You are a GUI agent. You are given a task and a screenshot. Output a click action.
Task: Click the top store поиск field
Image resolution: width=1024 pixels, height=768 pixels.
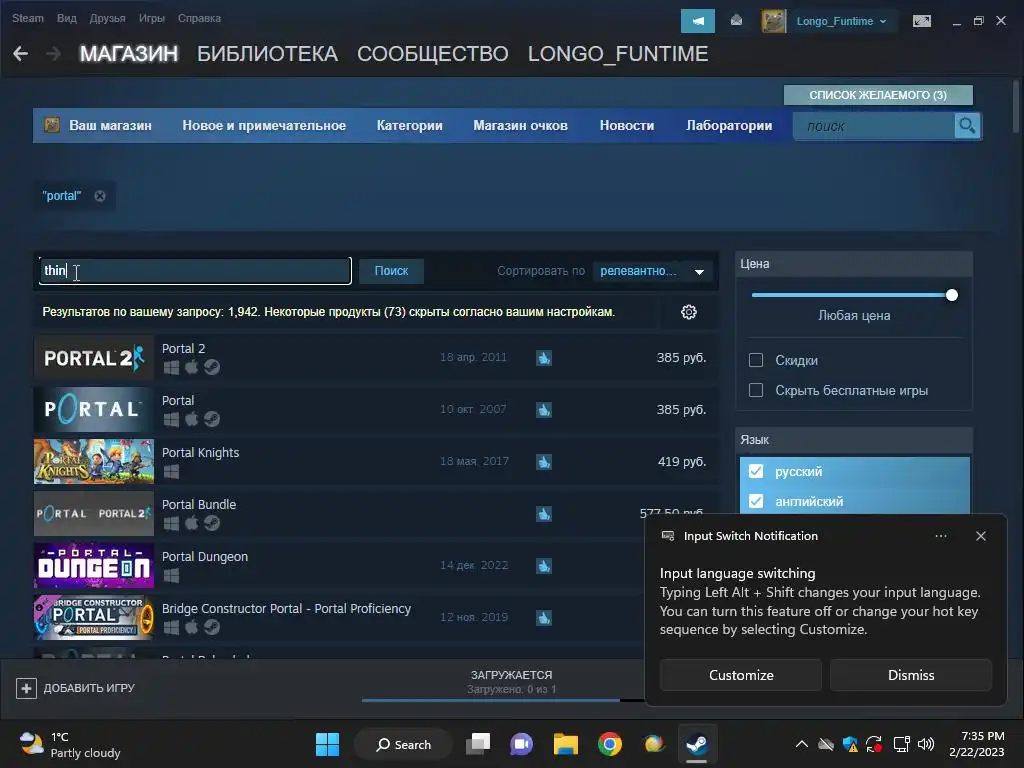tap(874, 125)
